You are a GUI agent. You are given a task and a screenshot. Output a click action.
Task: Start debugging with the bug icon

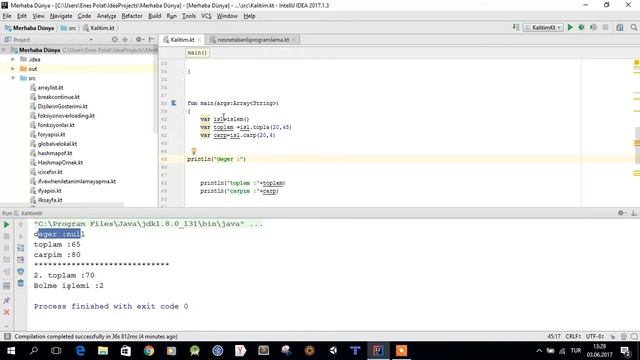pyautogui.click(x=582, y=27)
